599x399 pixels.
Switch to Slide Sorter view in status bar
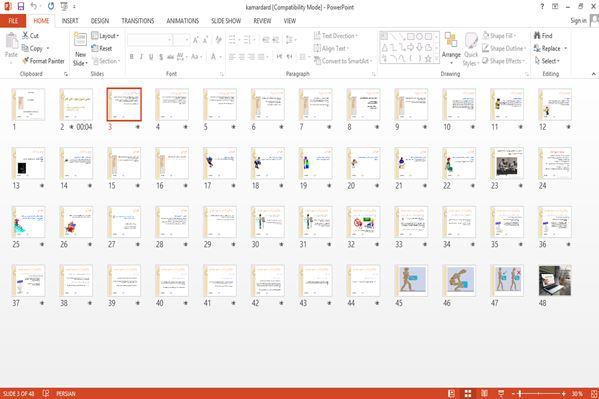468,393
